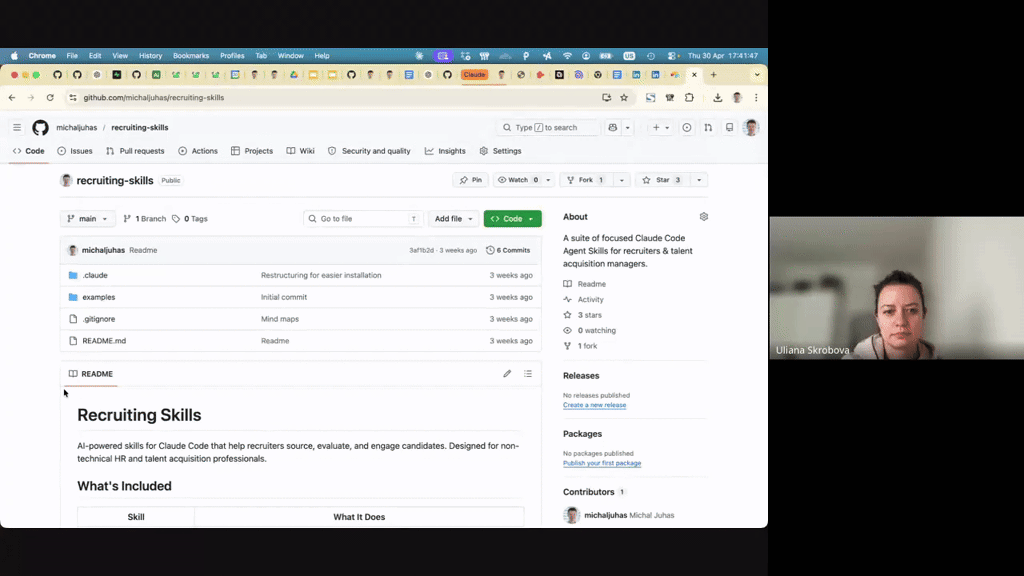Open the notifications inbox icon

click(x=729, y=127)
